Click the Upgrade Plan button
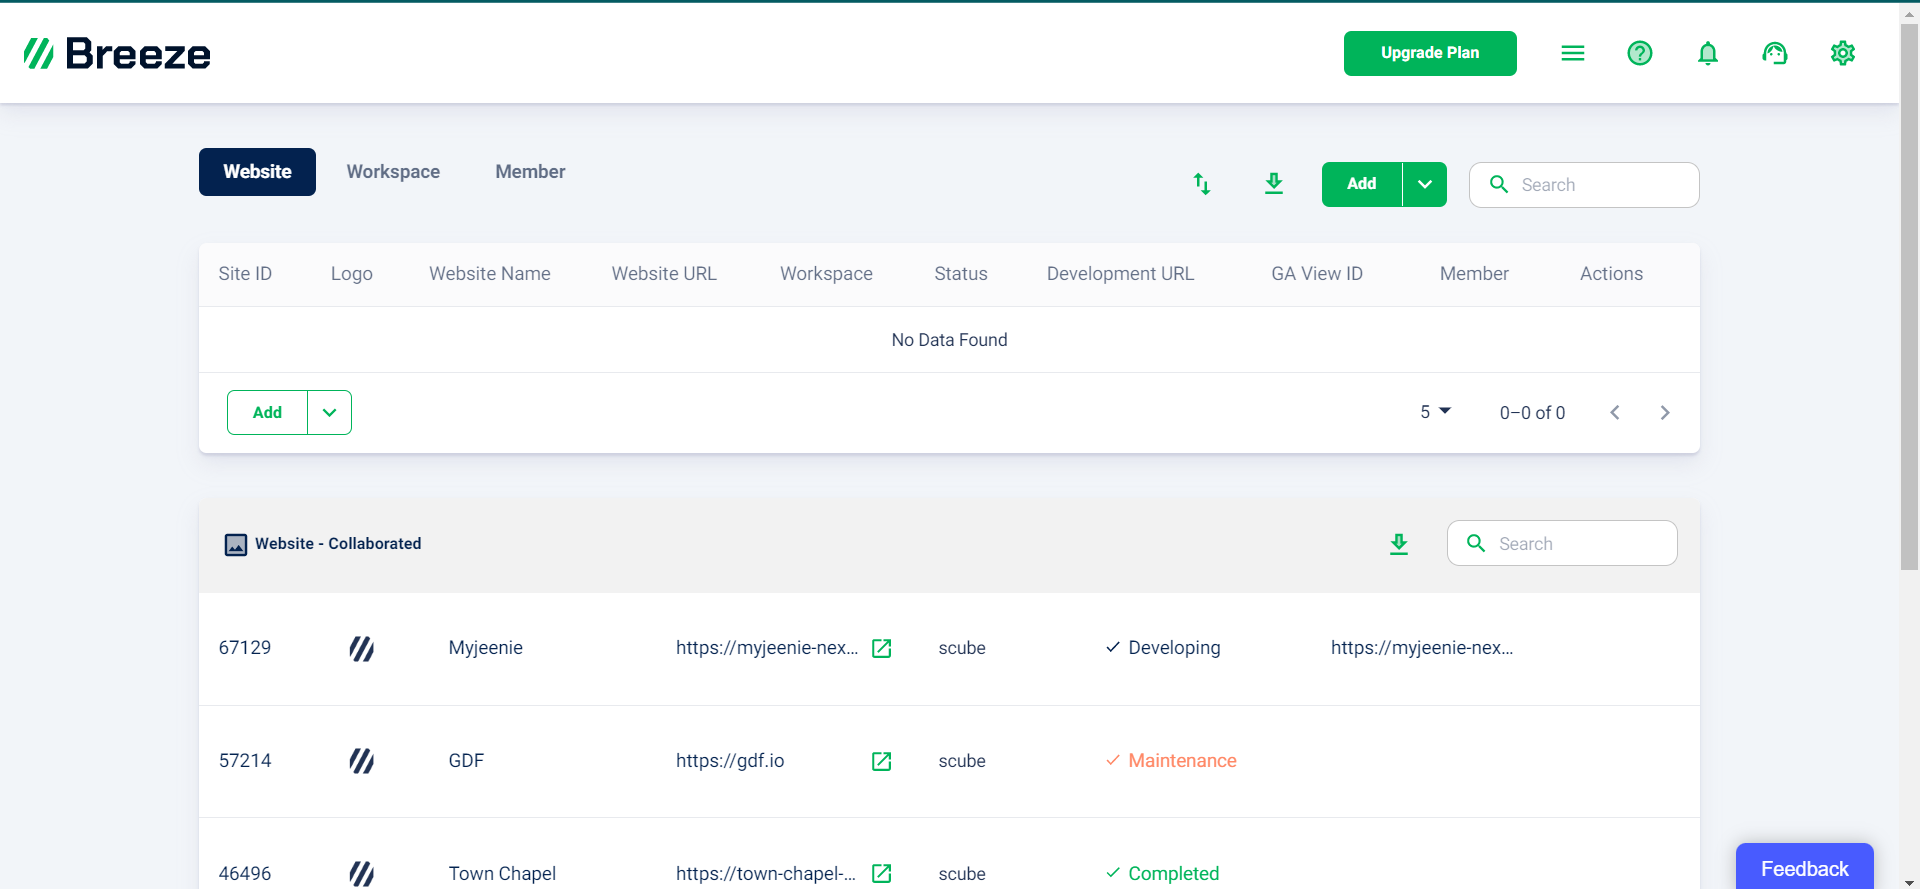 1430,53
